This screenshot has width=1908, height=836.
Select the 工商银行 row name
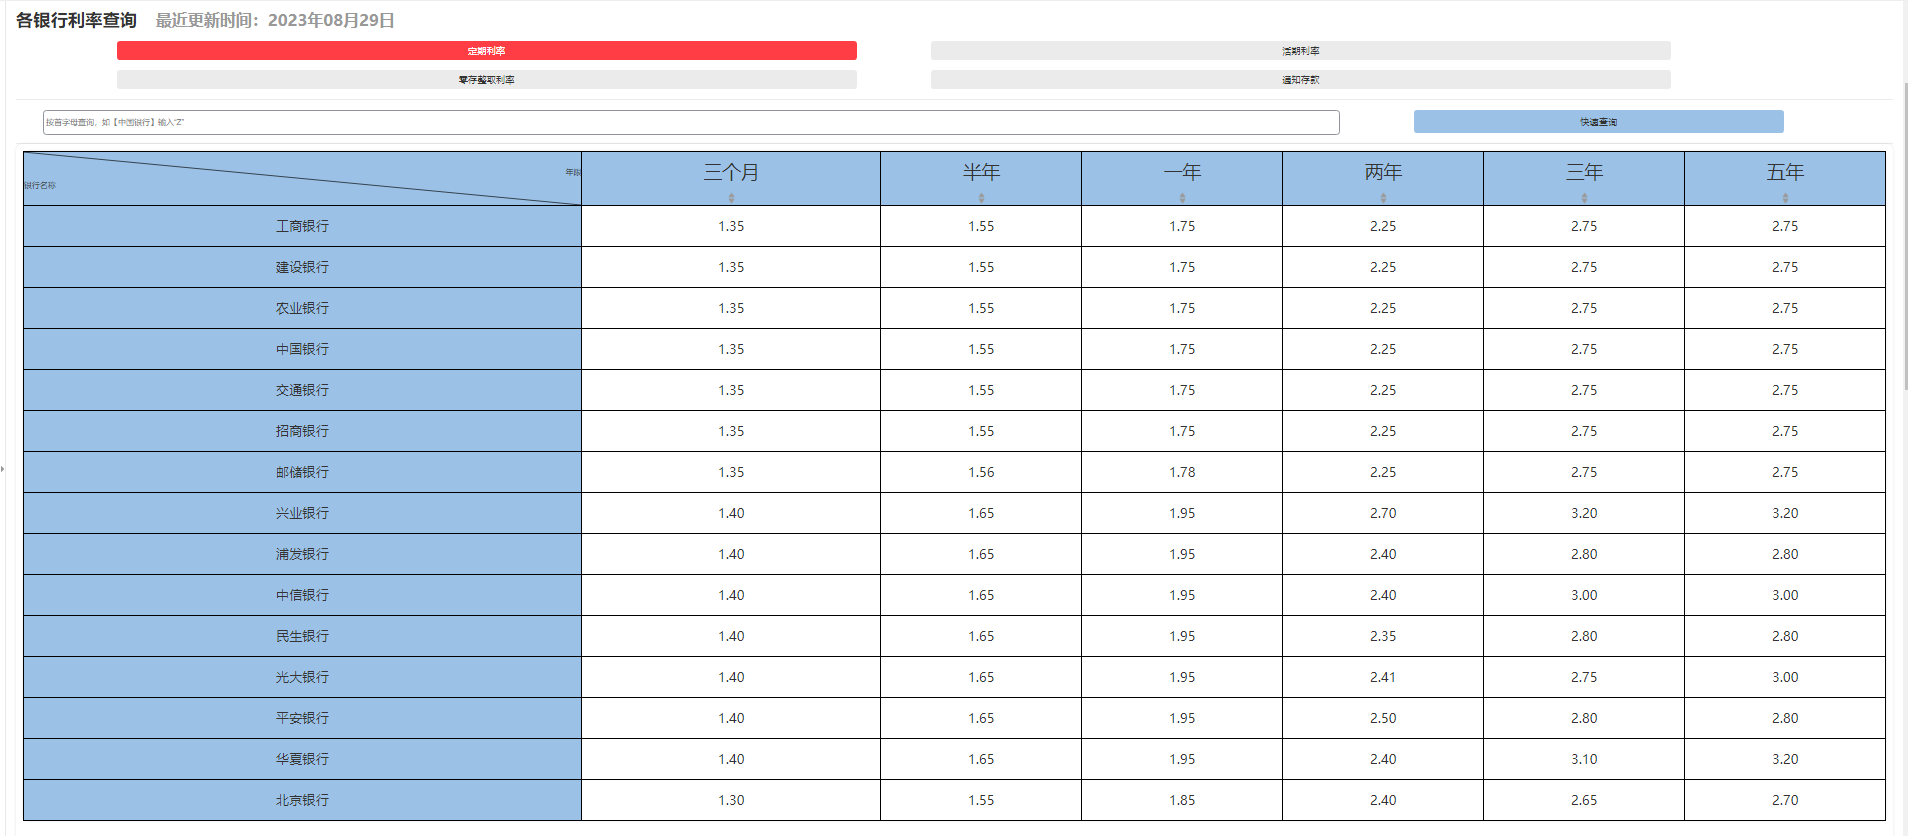tap(302, 226)
